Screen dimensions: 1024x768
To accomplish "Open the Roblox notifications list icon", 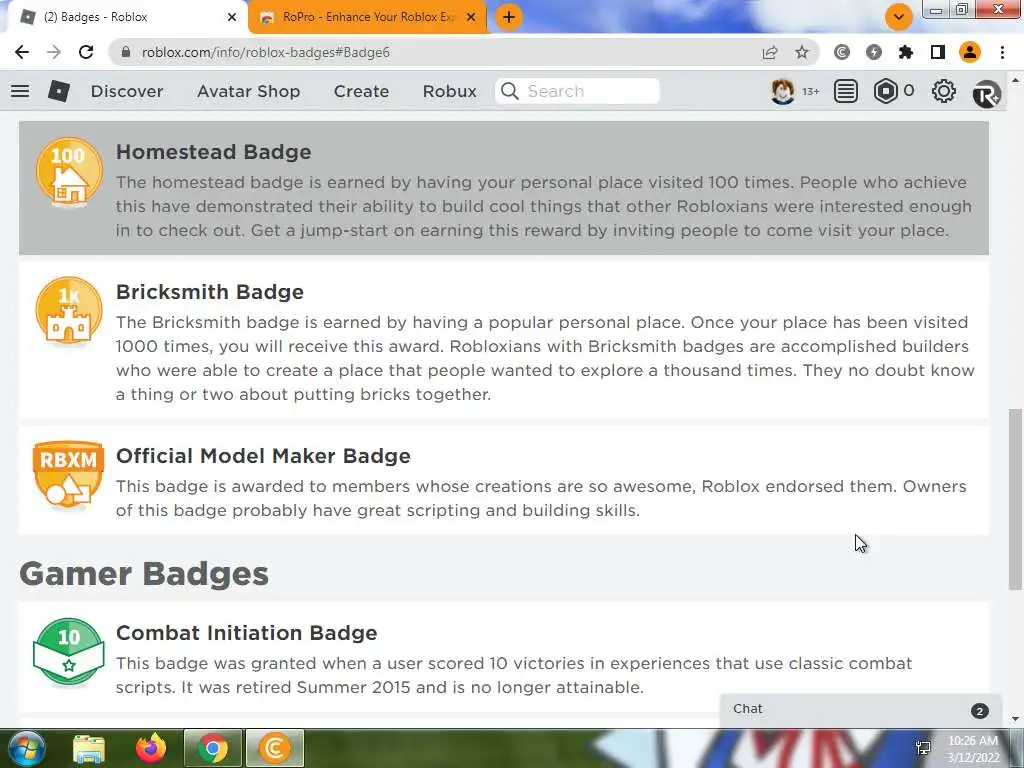I will [x=846, y=91].
